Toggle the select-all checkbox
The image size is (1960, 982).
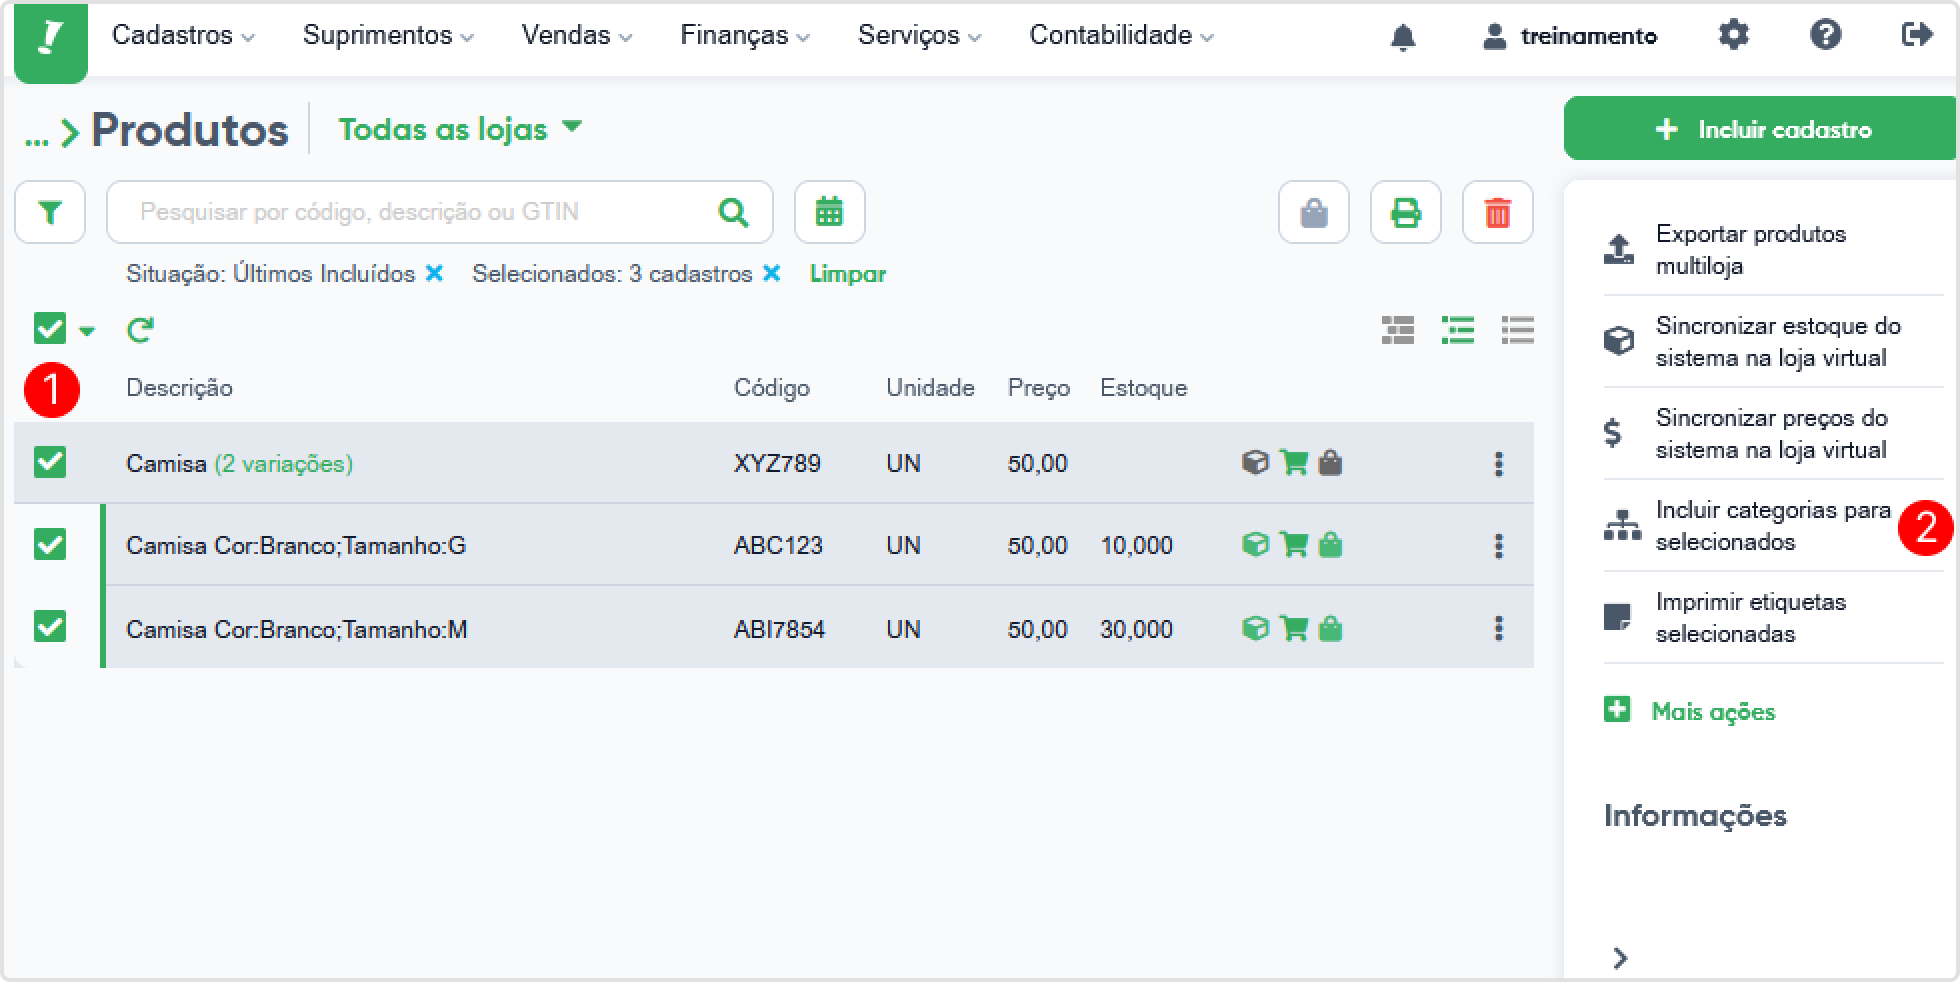pos(50,328)
